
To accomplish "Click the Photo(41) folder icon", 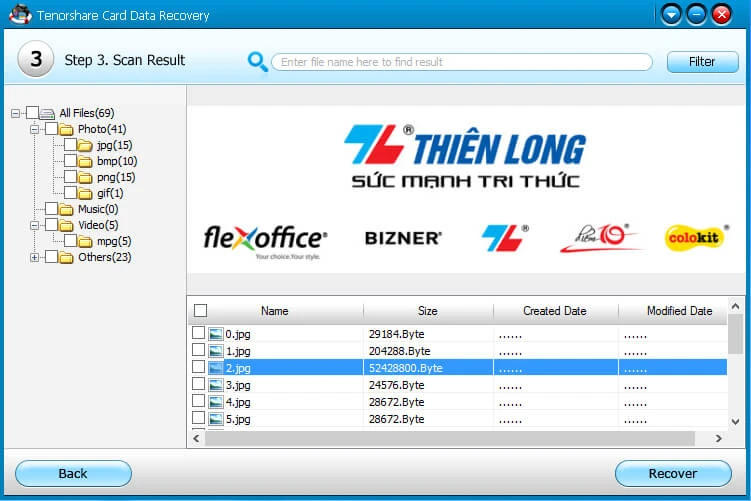I will click(x=66, y=129).
